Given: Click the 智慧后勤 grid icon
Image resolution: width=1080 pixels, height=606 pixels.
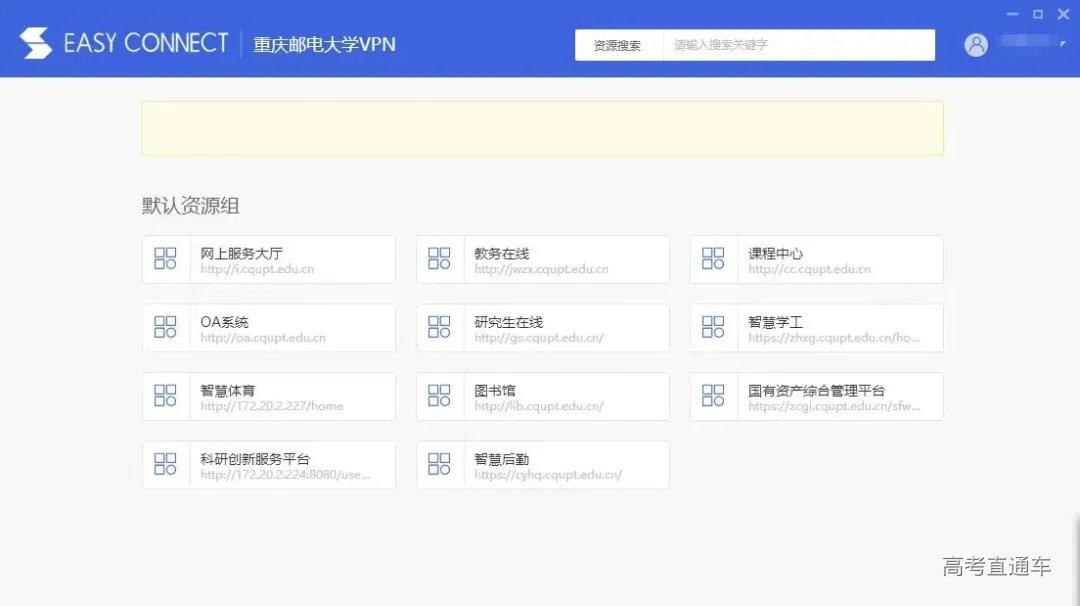Looking at the screenshot, I should 439,464.
